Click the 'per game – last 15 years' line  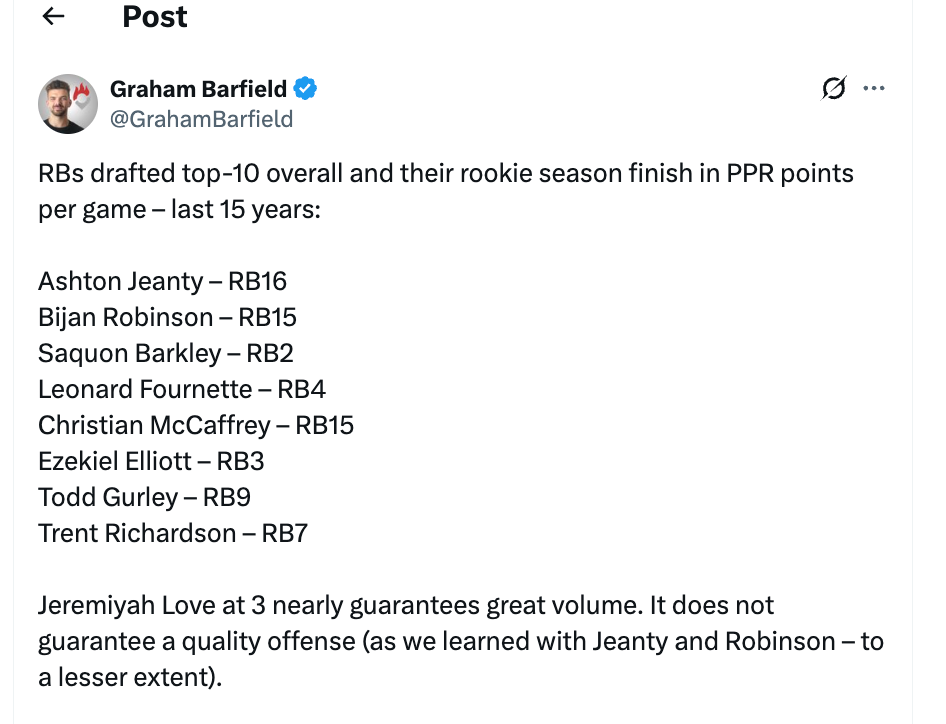tap(179, 209)
